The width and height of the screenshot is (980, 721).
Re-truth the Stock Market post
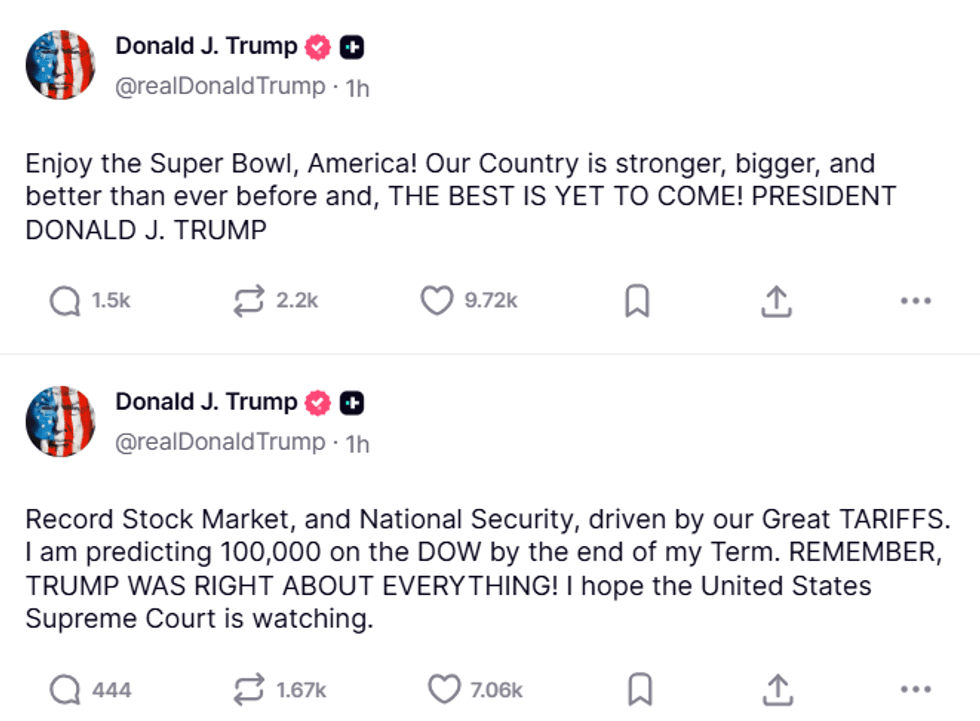pos(248,689)
